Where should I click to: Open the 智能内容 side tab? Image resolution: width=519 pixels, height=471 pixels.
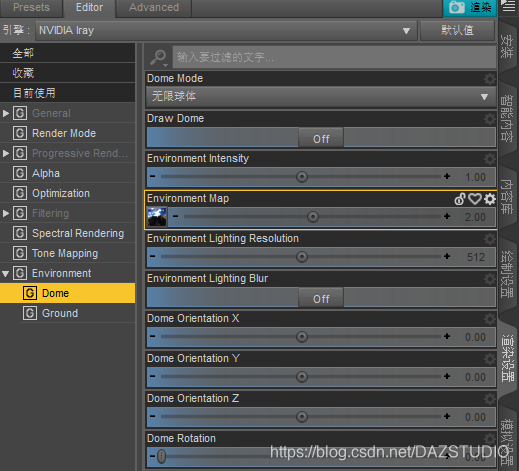[507, 118]
